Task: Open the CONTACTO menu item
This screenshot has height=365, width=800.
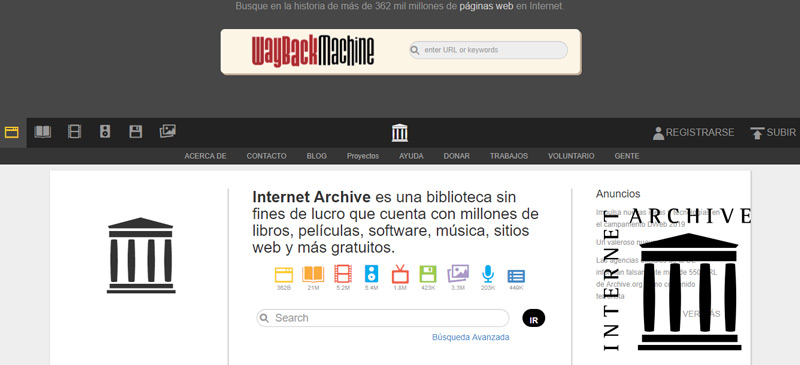Action: pos(266,156)
